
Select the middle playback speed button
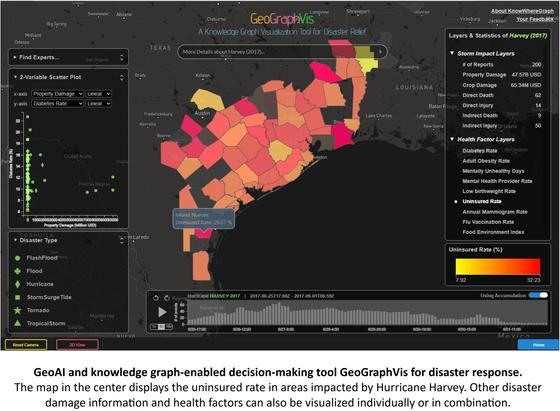click(161, 327)
